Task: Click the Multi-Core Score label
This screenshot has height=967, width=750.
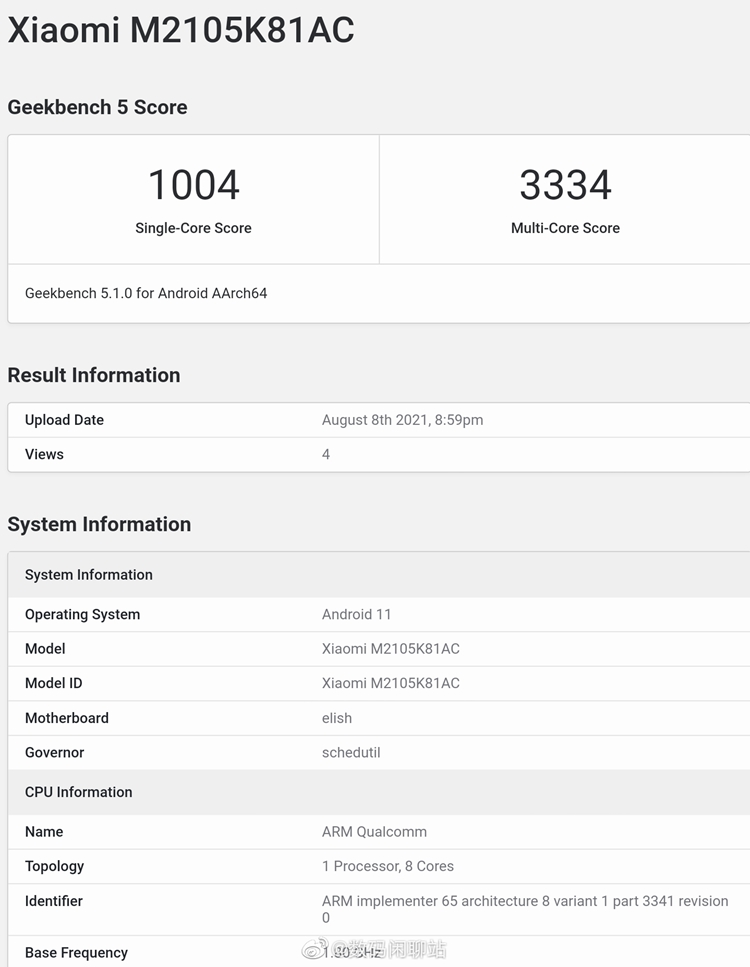Action: tap(566, 228)
